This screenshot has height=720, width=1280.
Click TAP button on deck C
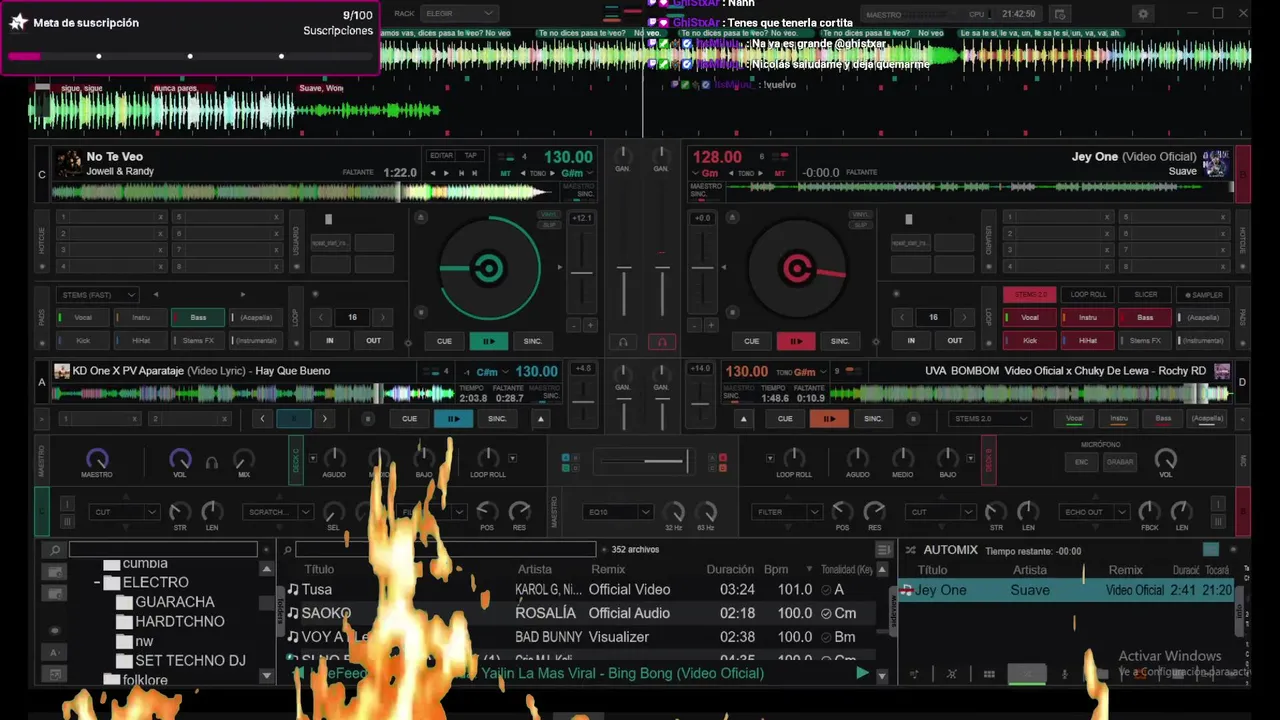click(470, 156)
